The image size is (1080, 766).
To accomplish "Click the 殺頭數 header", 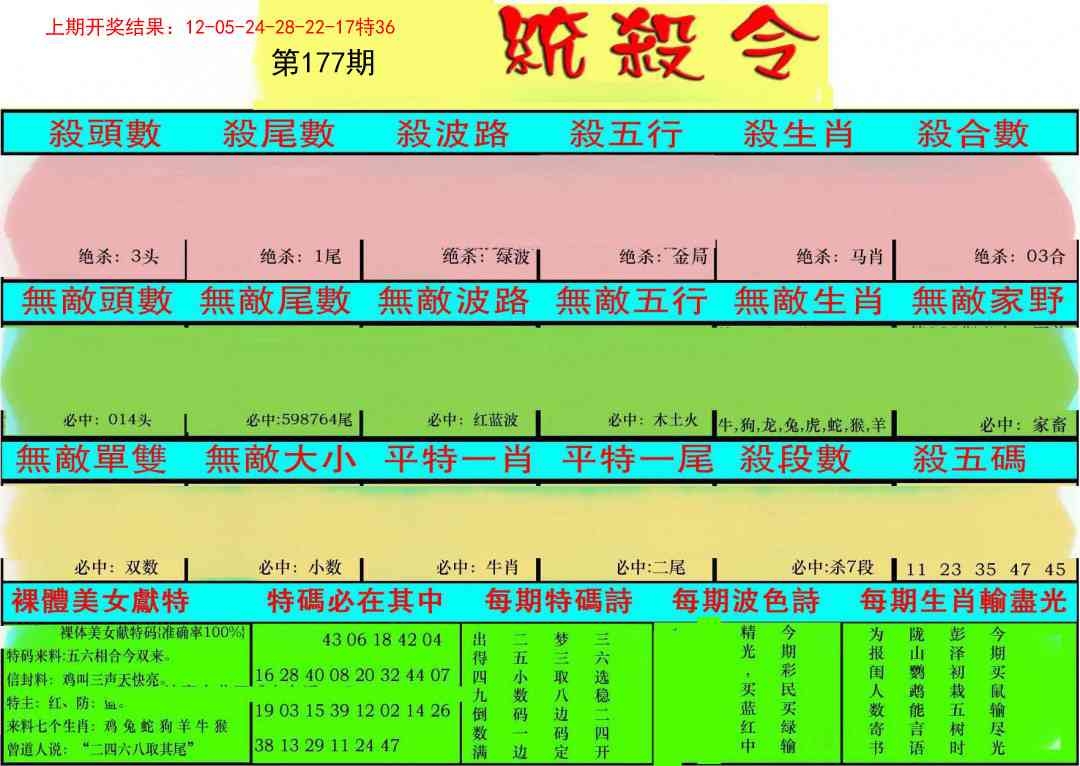I will [x=105, y=134].
